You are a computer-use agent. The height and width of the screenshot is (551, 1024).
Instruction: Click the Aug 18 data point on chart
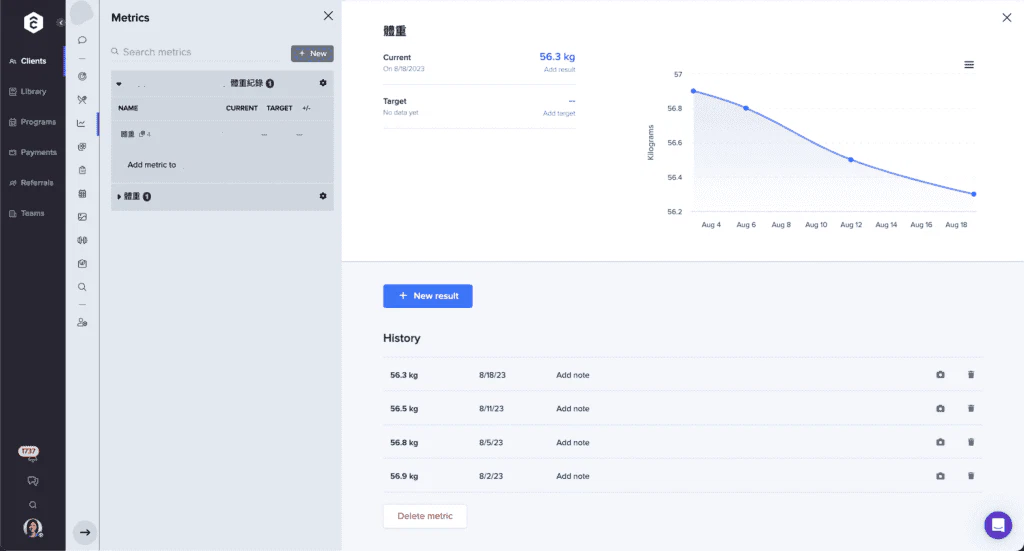pos(973,194)
